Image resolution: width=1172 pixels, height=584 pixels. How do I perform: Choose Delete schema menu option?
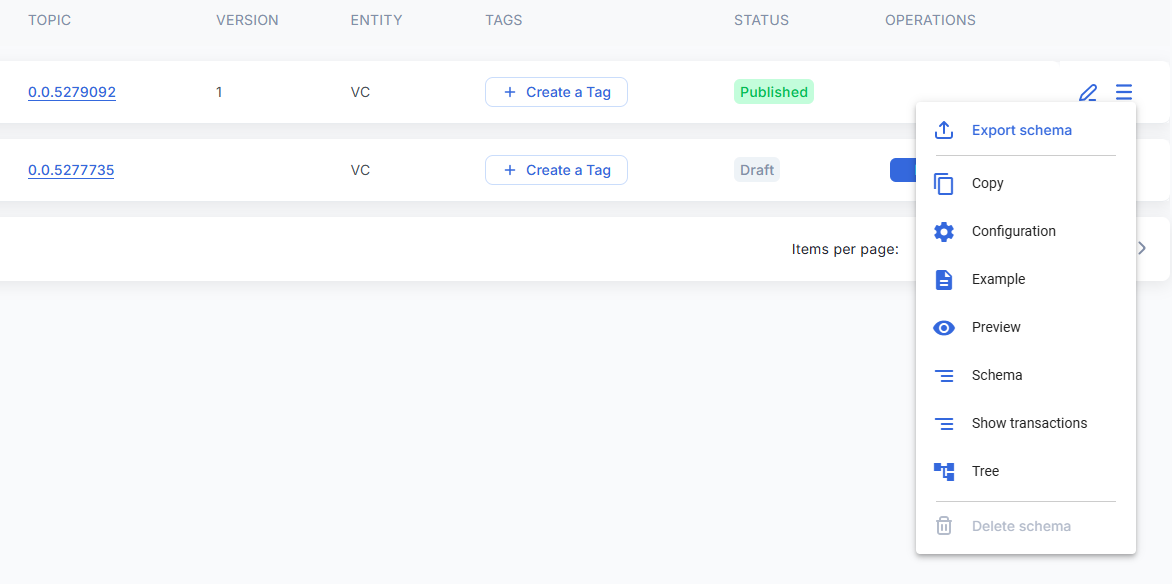1021,526
